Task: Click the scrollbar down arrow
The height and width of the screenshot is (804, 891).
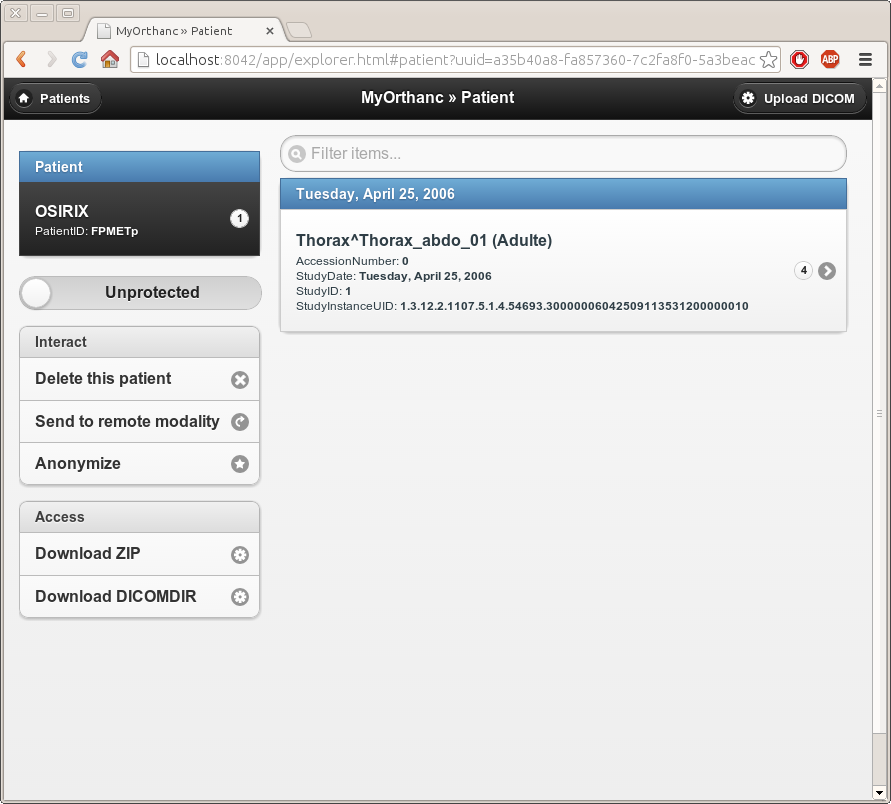Action: pos(879,792)
